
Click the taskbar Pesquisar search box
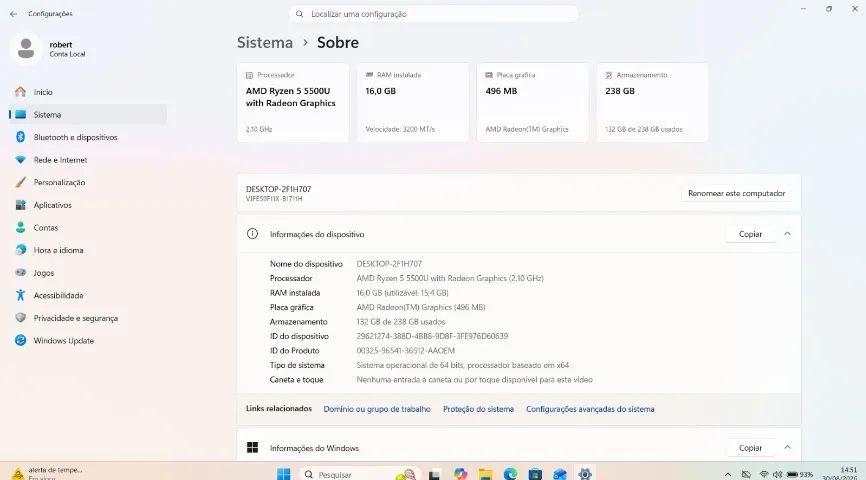(359, 474)
